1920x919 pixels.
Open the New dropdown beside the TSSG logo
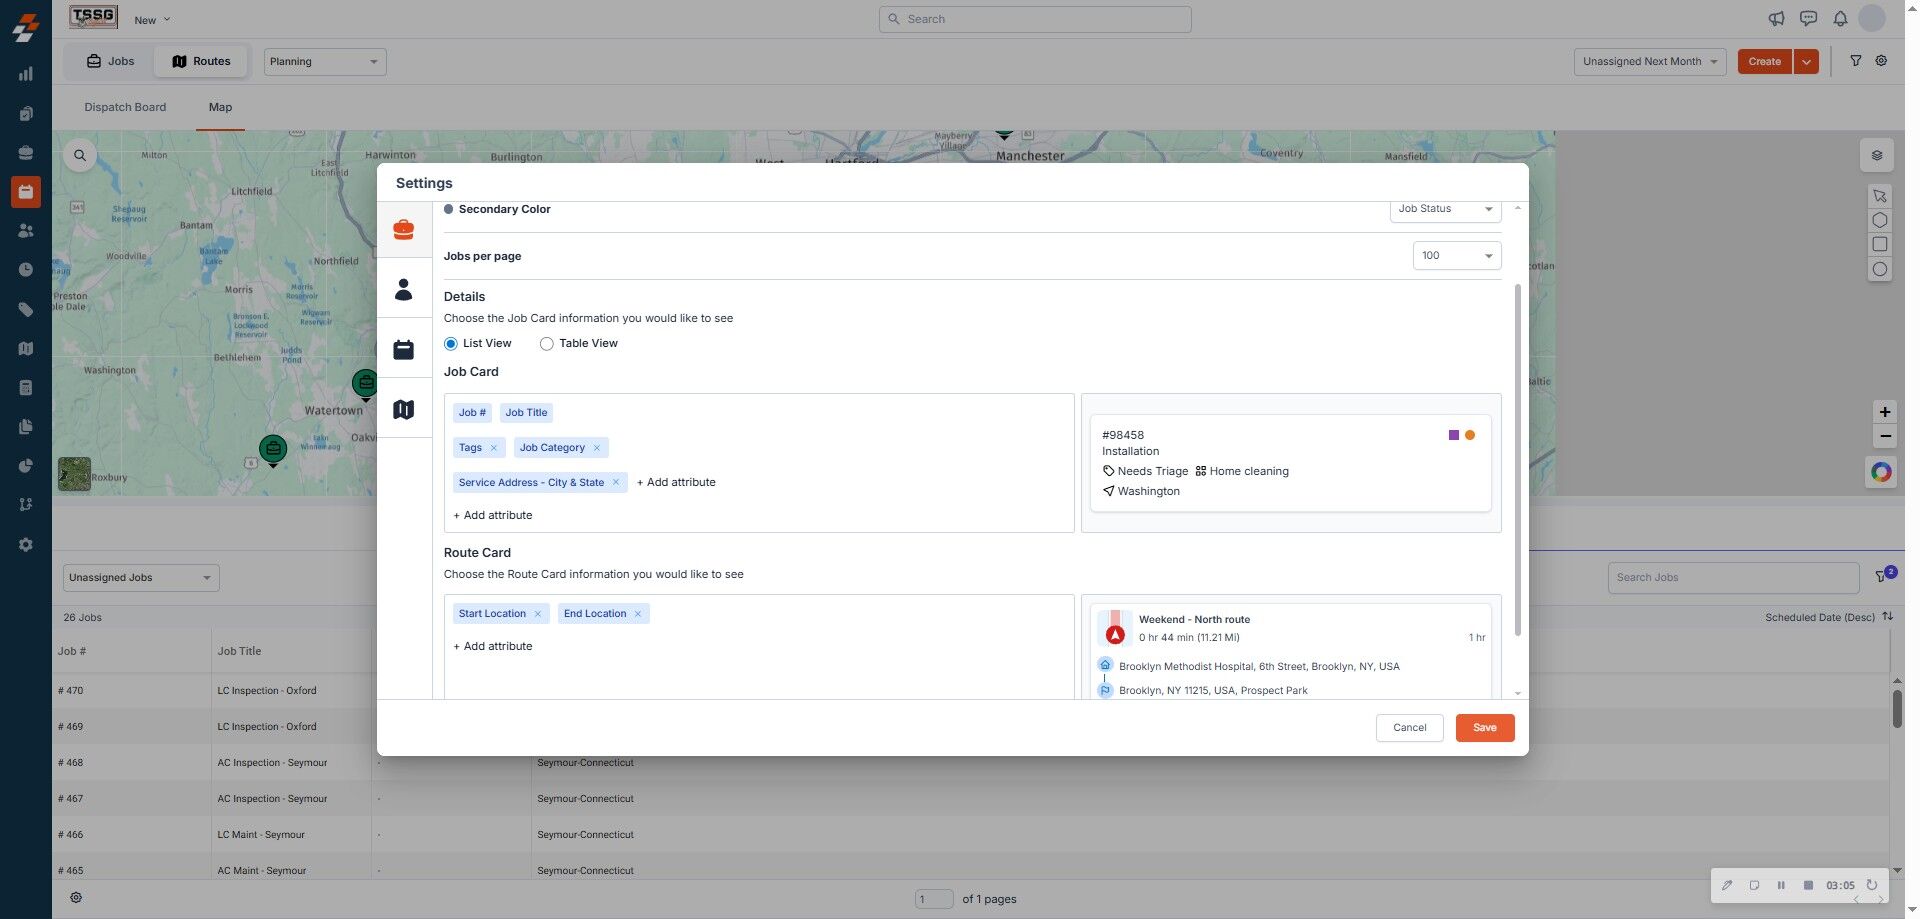(x=153, y=20)
